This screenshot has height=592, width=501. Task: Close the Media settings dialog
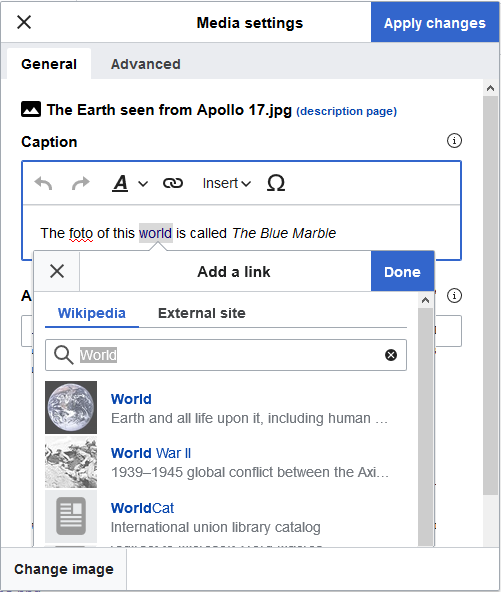(24, 22)
